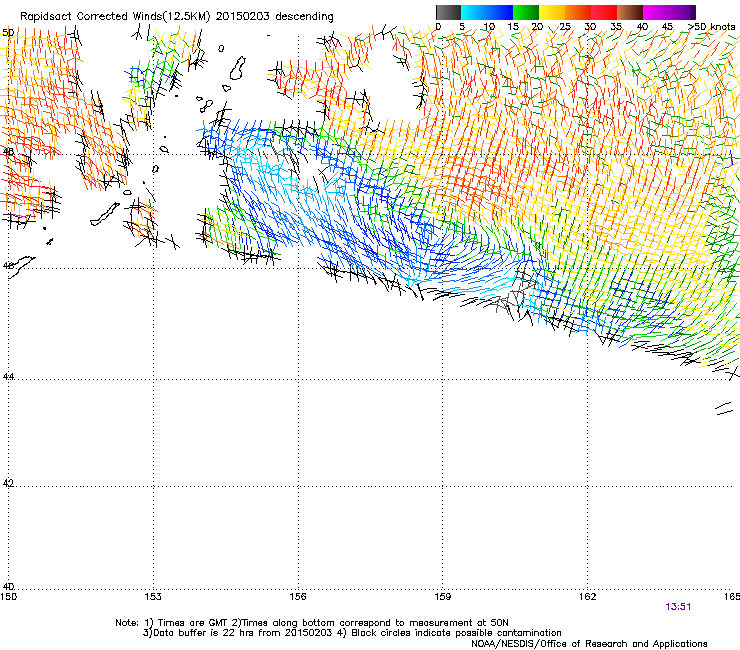Click the '40' latitude label at the bottom-left corner
The width and height of the screenshot is (740, 650).
click(x=8, y=586)
